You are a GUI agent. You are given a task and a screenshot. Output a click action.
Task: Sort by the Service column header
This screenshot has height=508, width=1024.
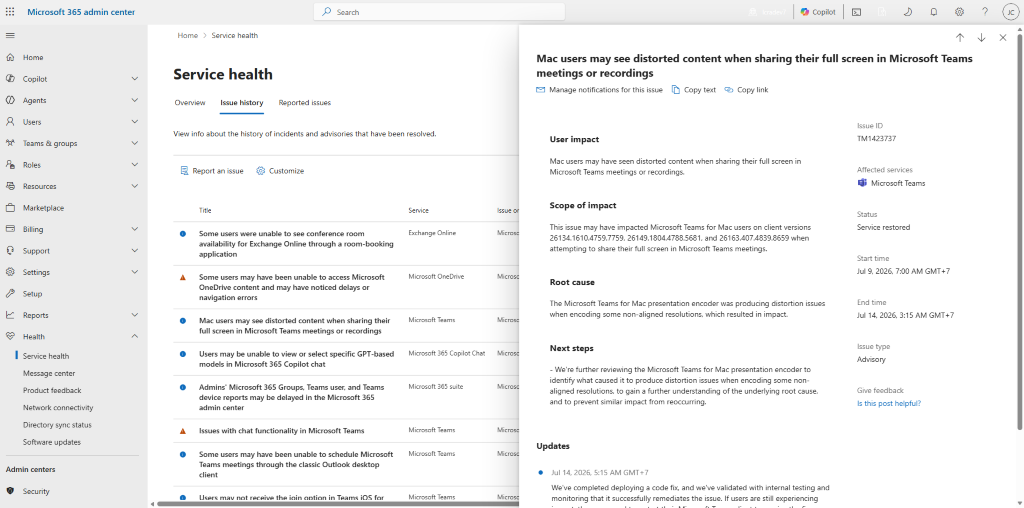point(419,210)
